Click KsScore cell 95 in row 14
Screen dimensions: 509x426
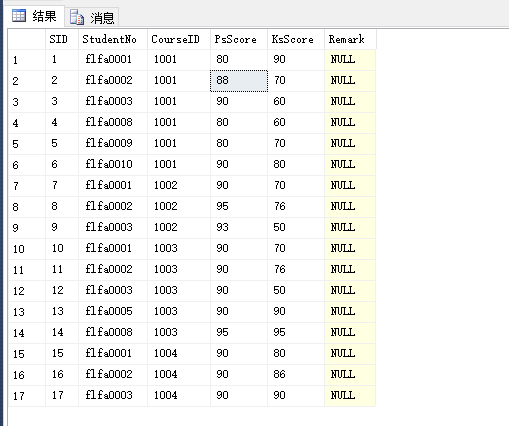(296, 333)
